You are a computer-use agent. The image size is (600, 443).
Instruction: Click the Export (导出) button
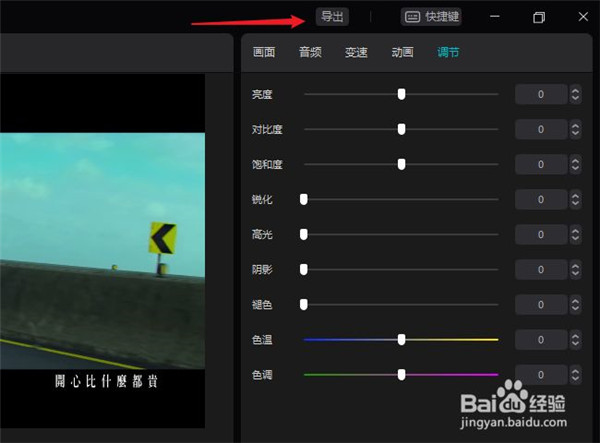coord(331,17)
